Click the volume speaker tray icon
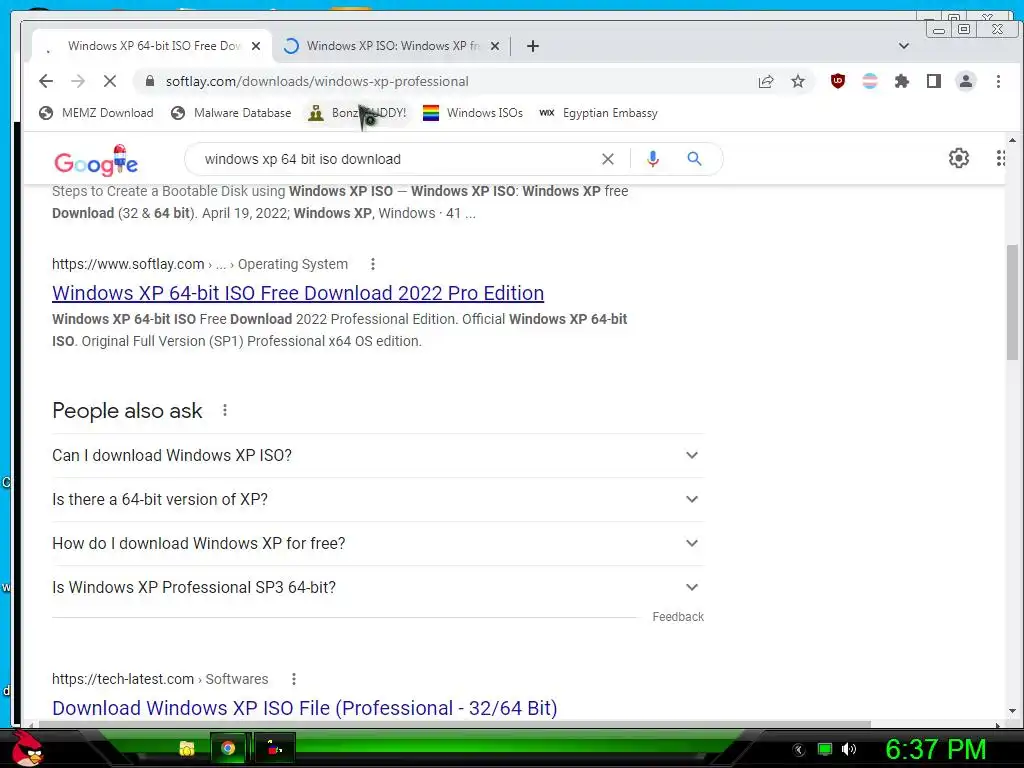 point(849,749)
